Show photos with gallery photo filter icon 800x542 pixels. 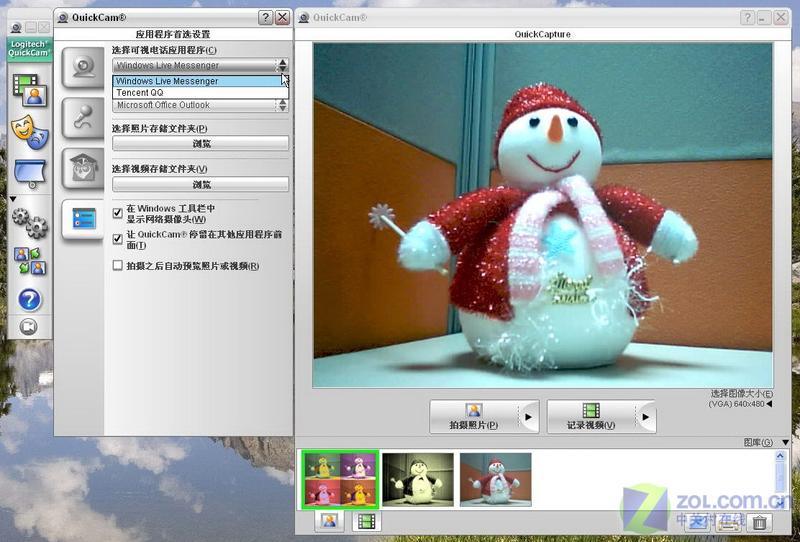tap(329, 521)
